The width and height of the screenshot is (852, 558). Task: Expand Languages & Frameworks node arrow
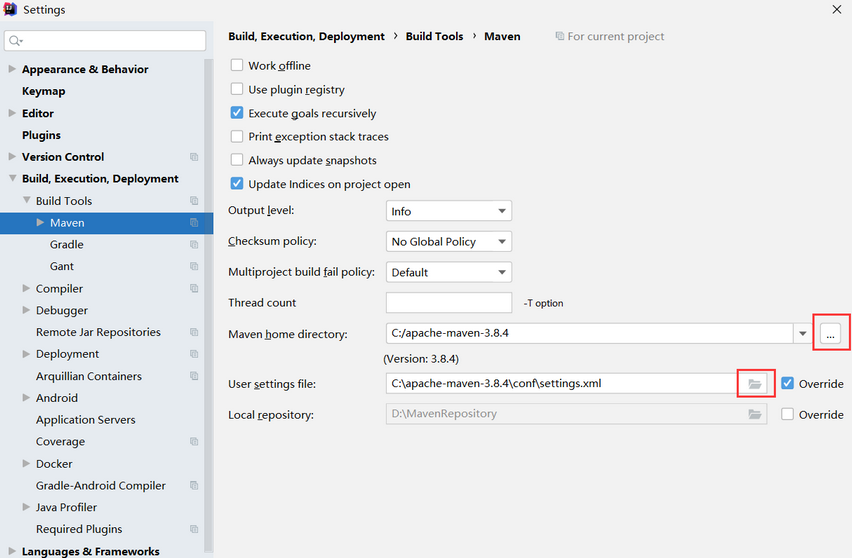point(12,551)
